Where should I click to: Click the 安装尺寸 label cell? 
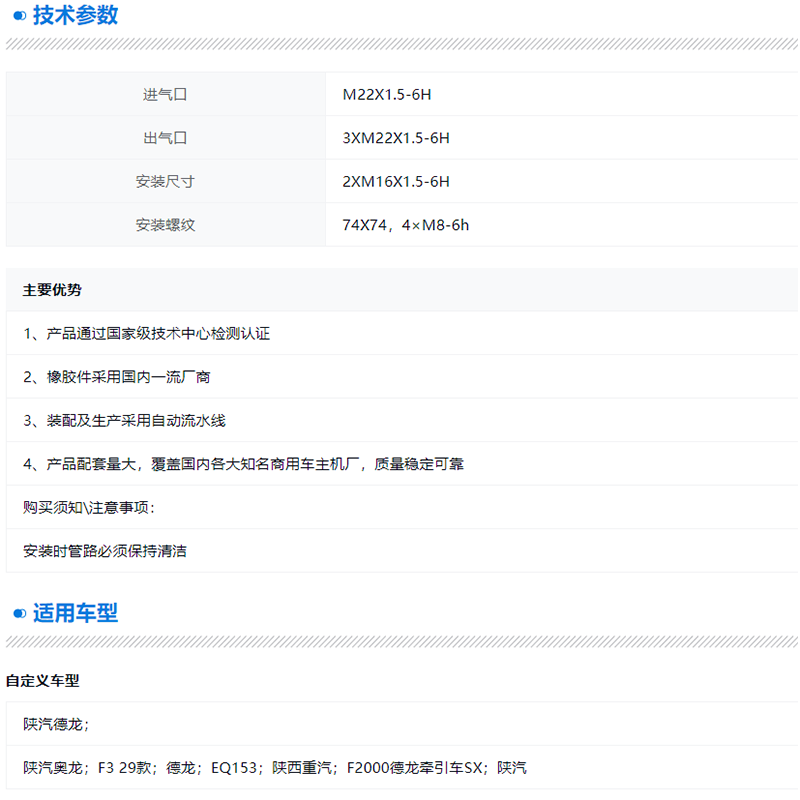pyautogui.click(x=165, y=182)
